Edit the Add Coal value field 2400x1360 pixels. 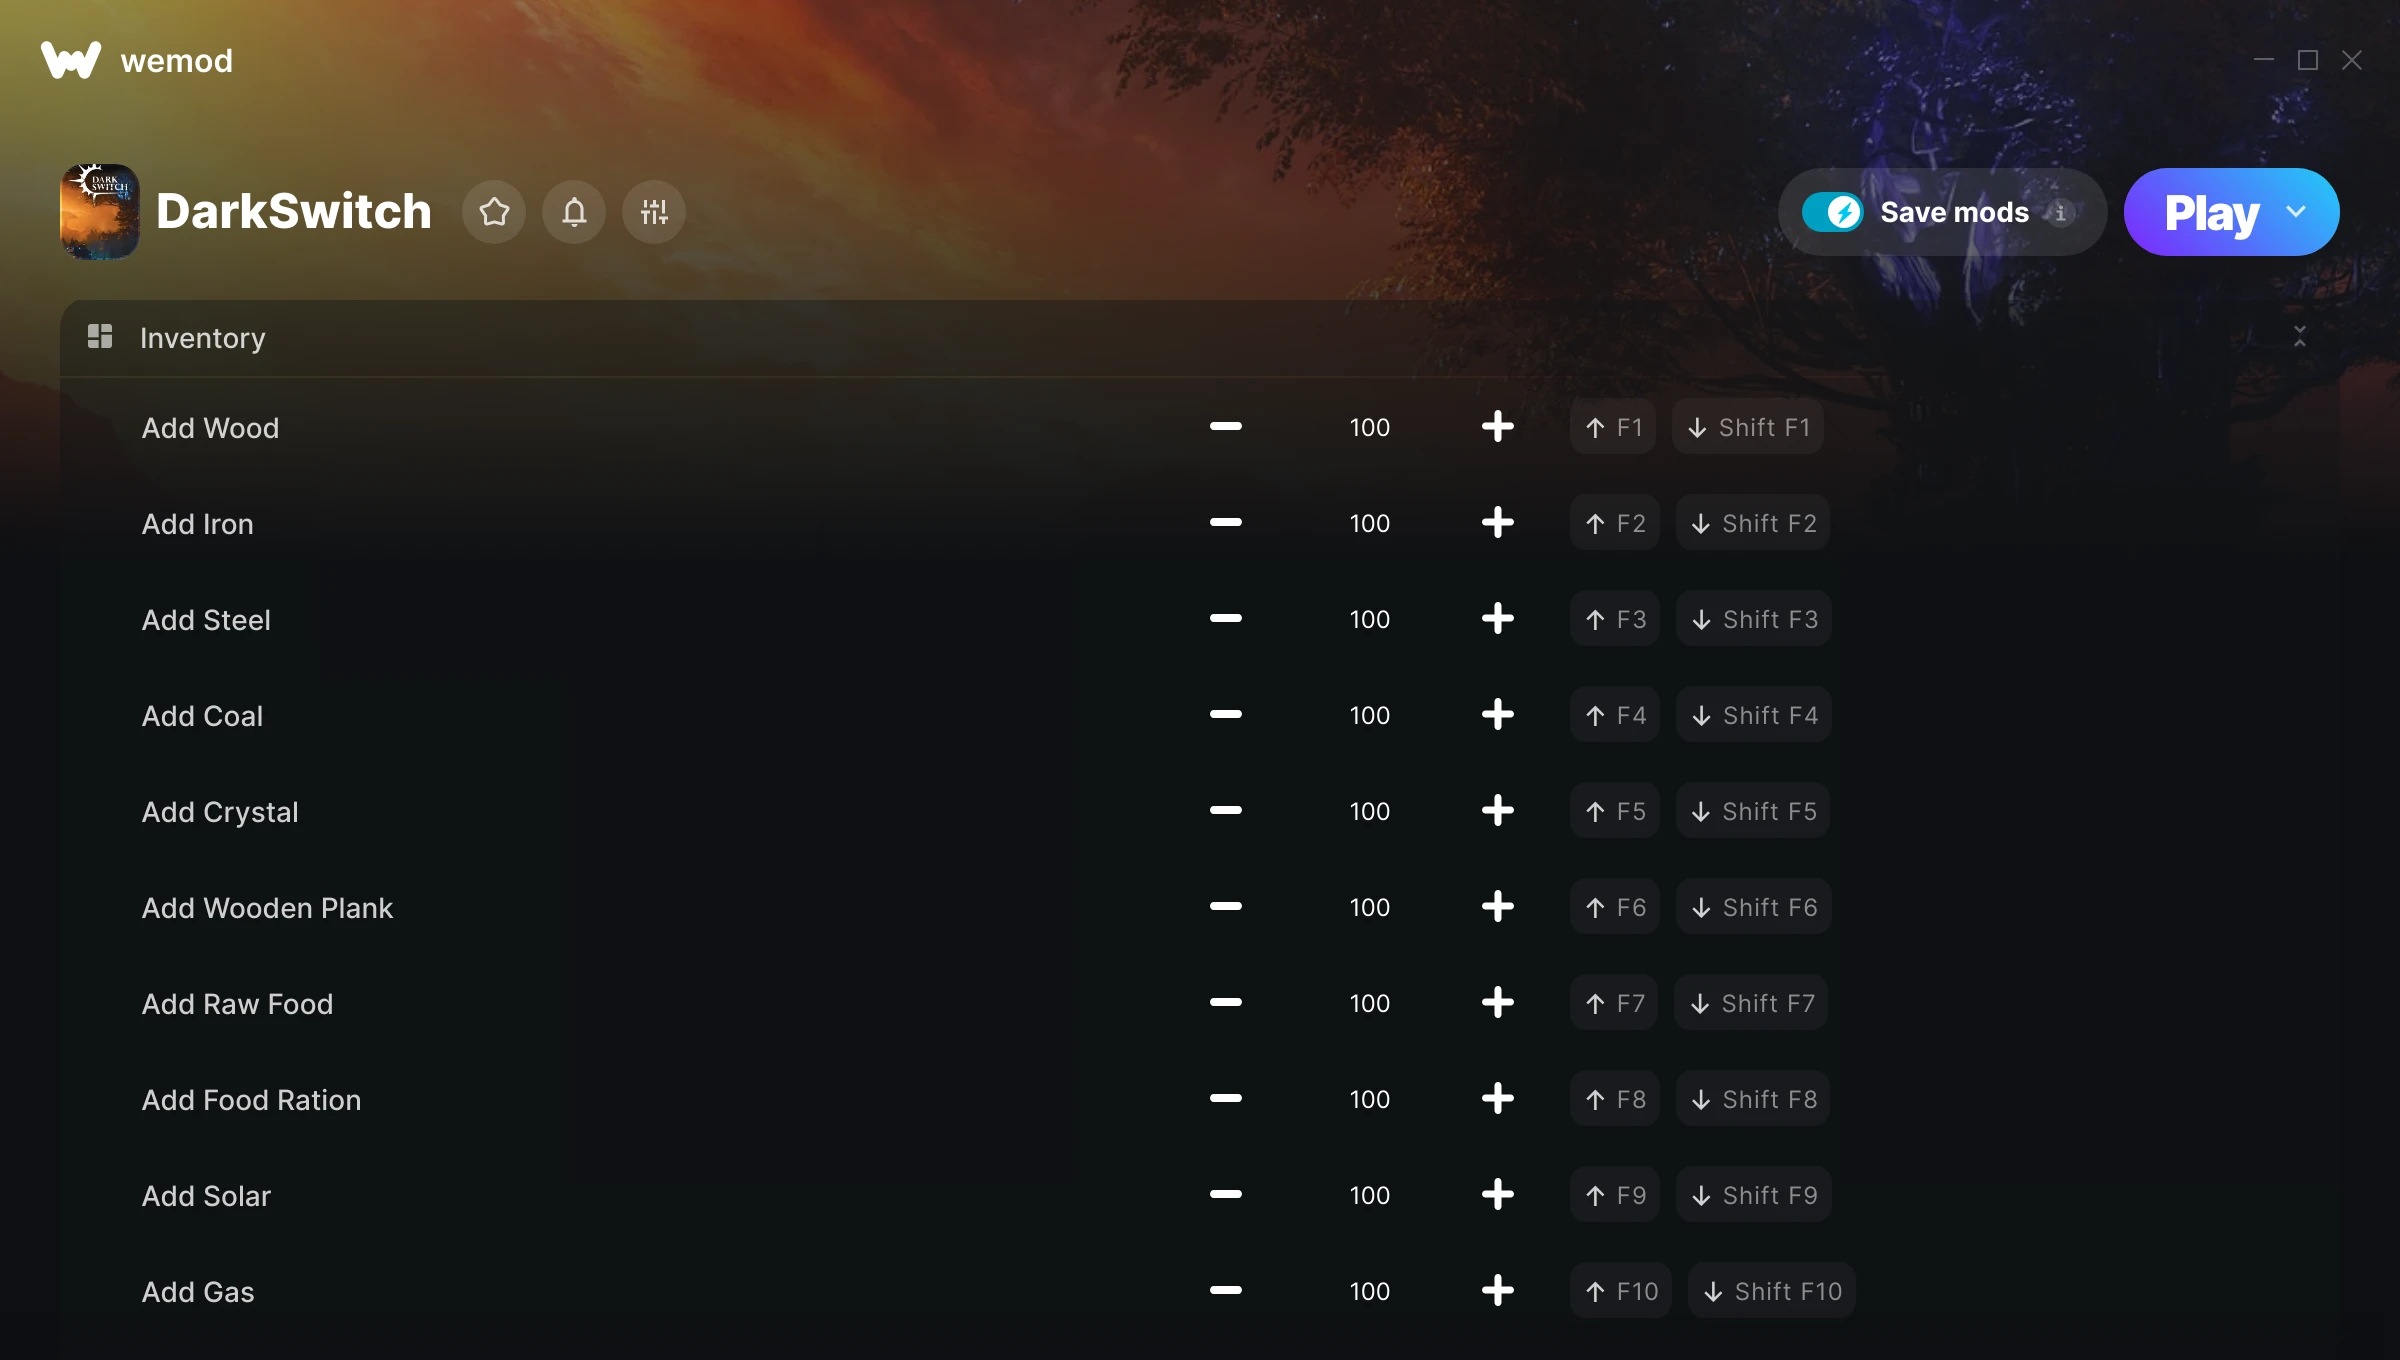tap(1370, 715)
